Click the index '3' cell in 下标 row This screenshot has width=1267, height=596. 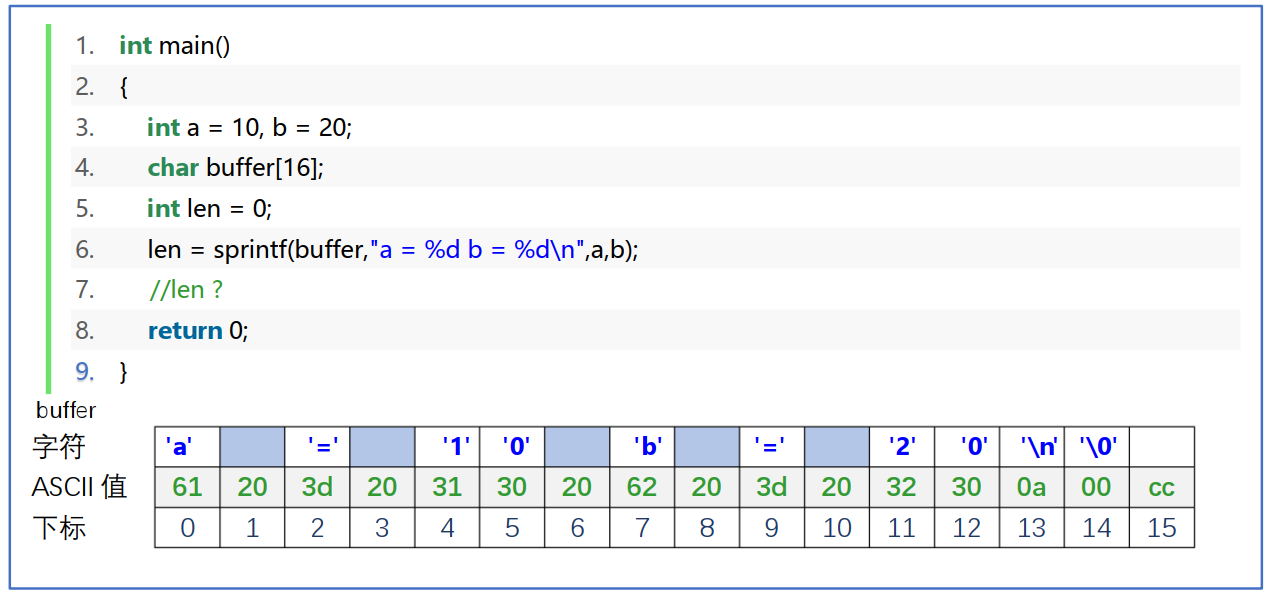click(x=382, y=527)
